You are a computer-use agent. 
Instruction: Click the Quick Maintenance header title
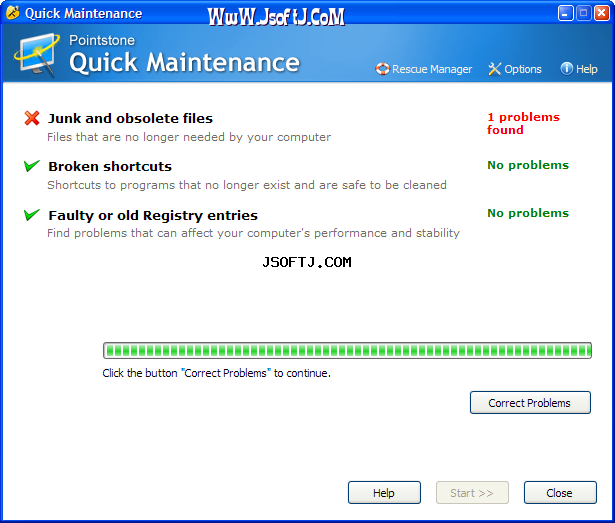[x=184, y=62]
